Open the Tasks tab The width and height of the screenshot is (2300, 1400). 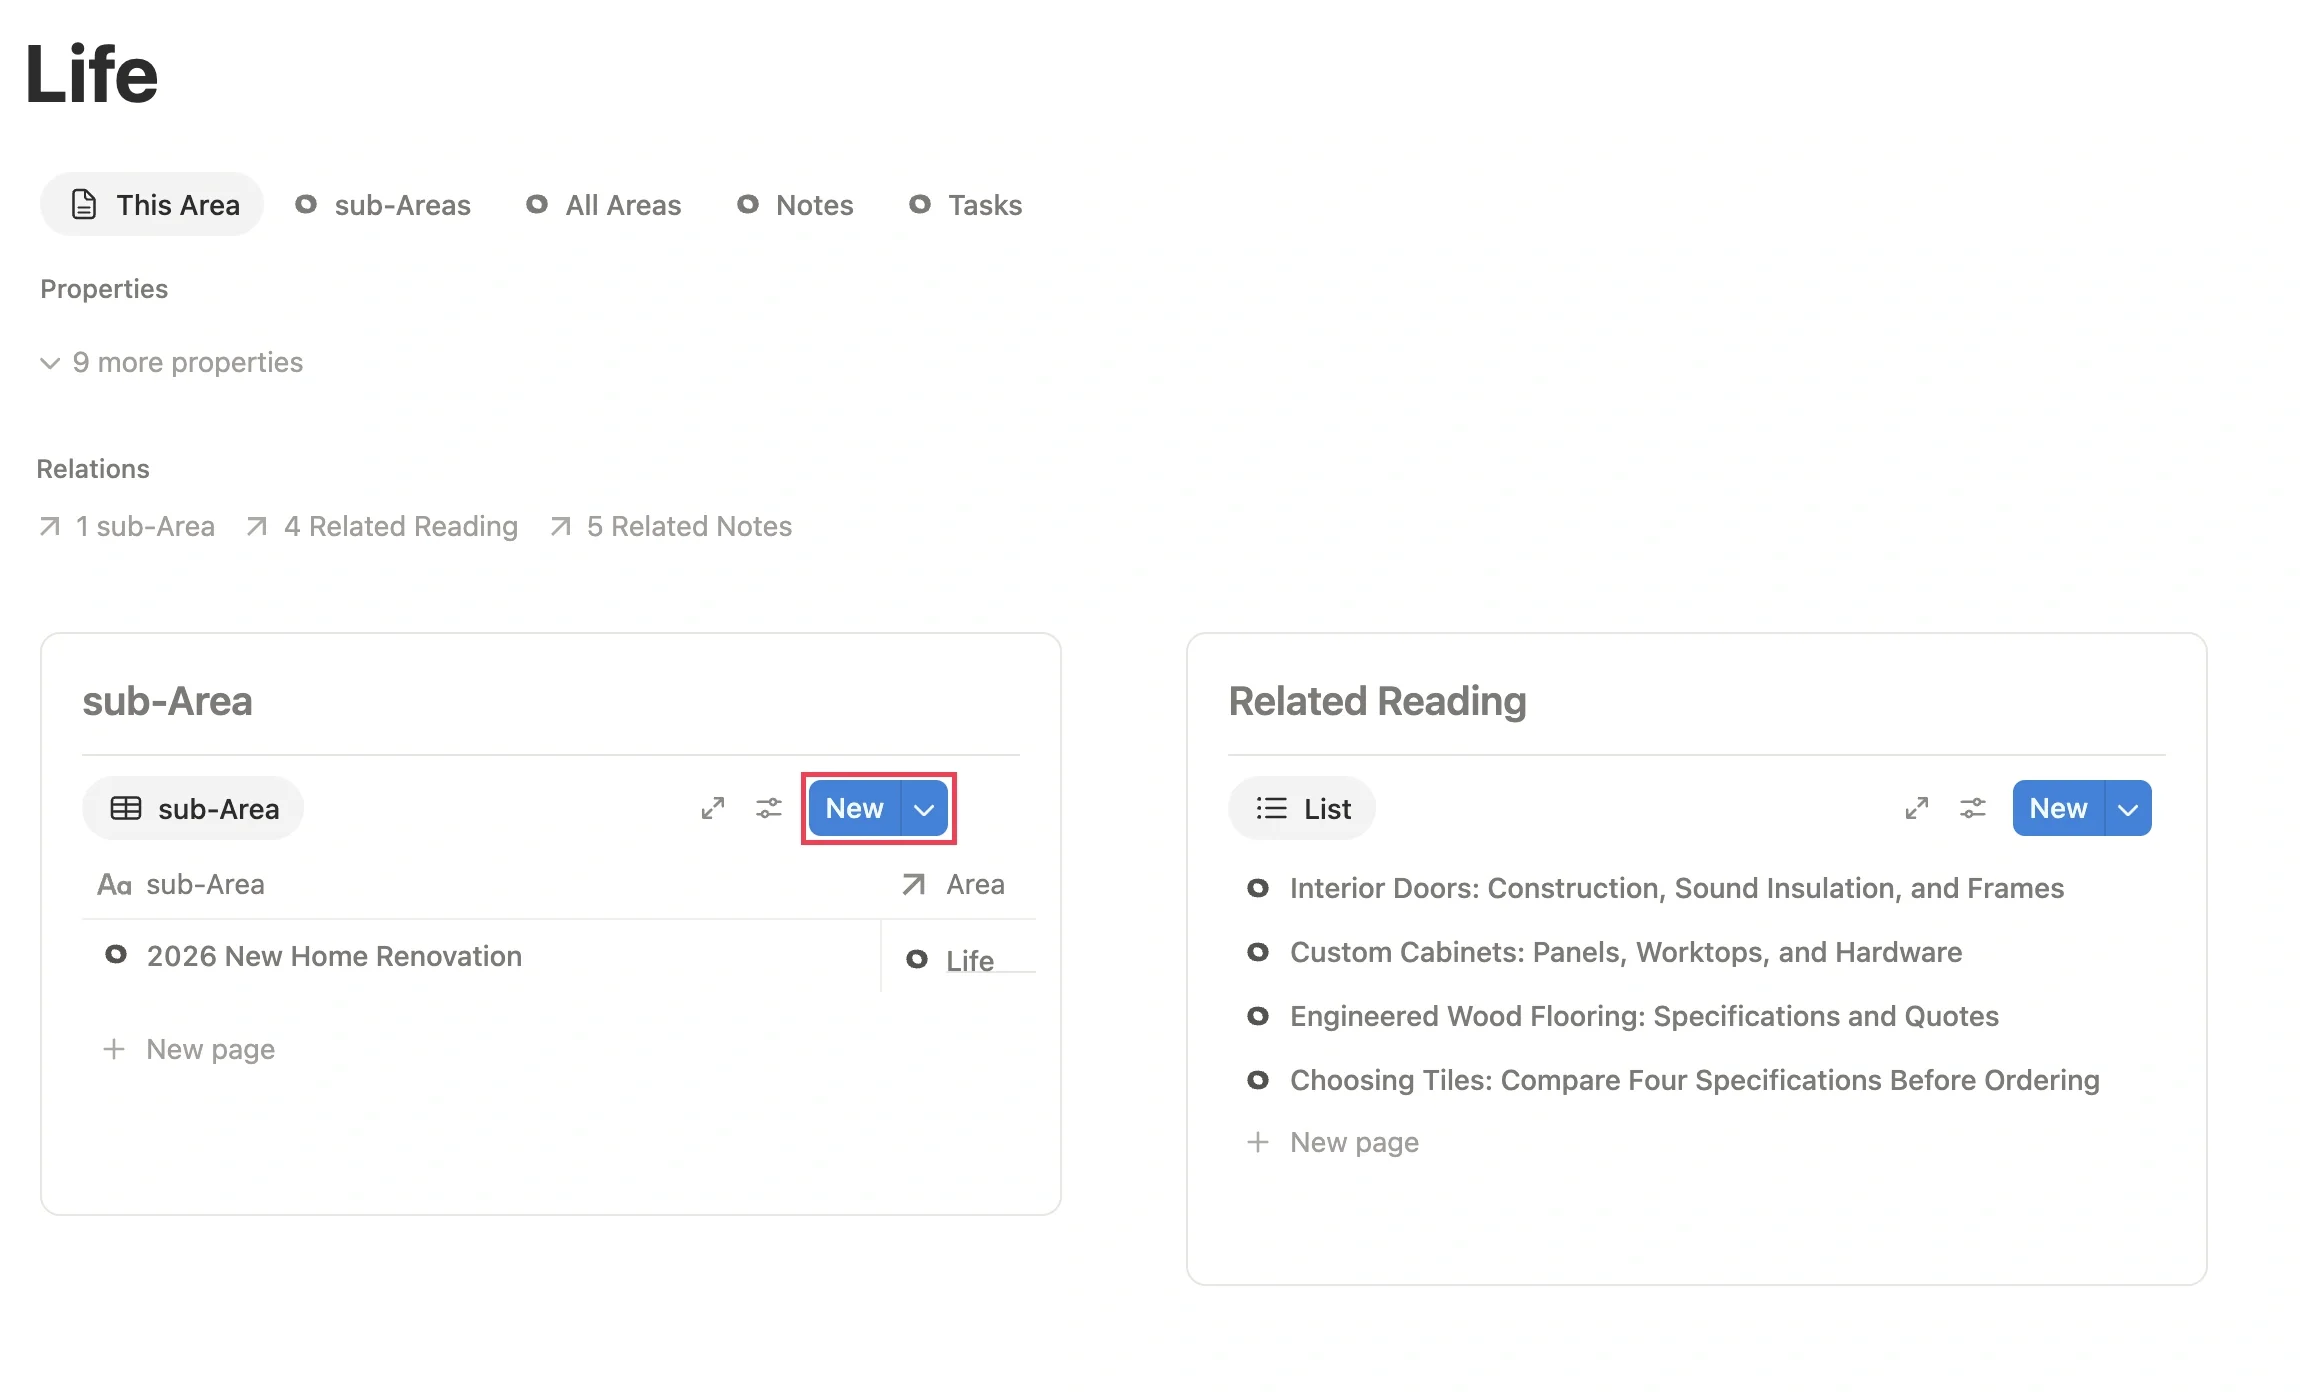point(966,205)
